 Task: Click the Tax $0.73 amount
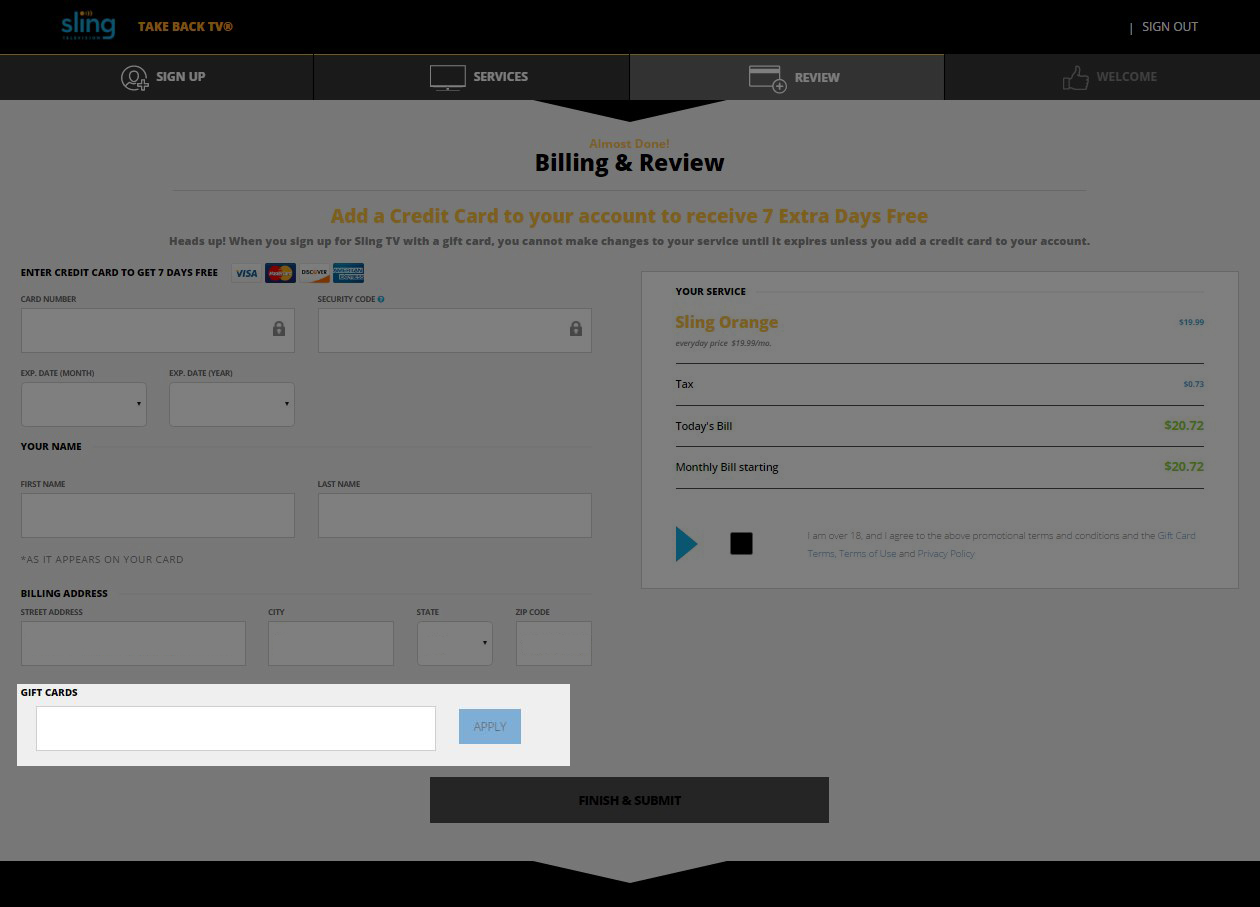(x=1194, y=384)
